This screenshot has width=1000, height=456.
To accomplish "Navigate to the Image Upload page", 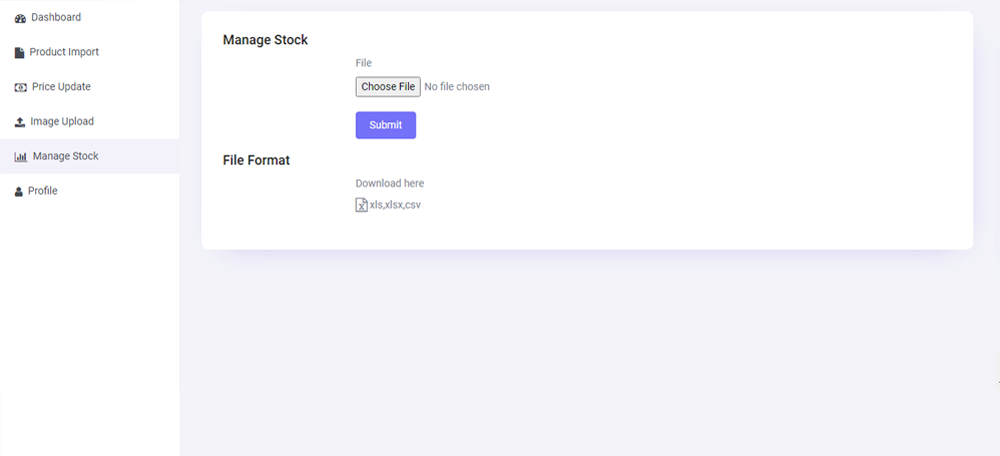I will [89, 121].
